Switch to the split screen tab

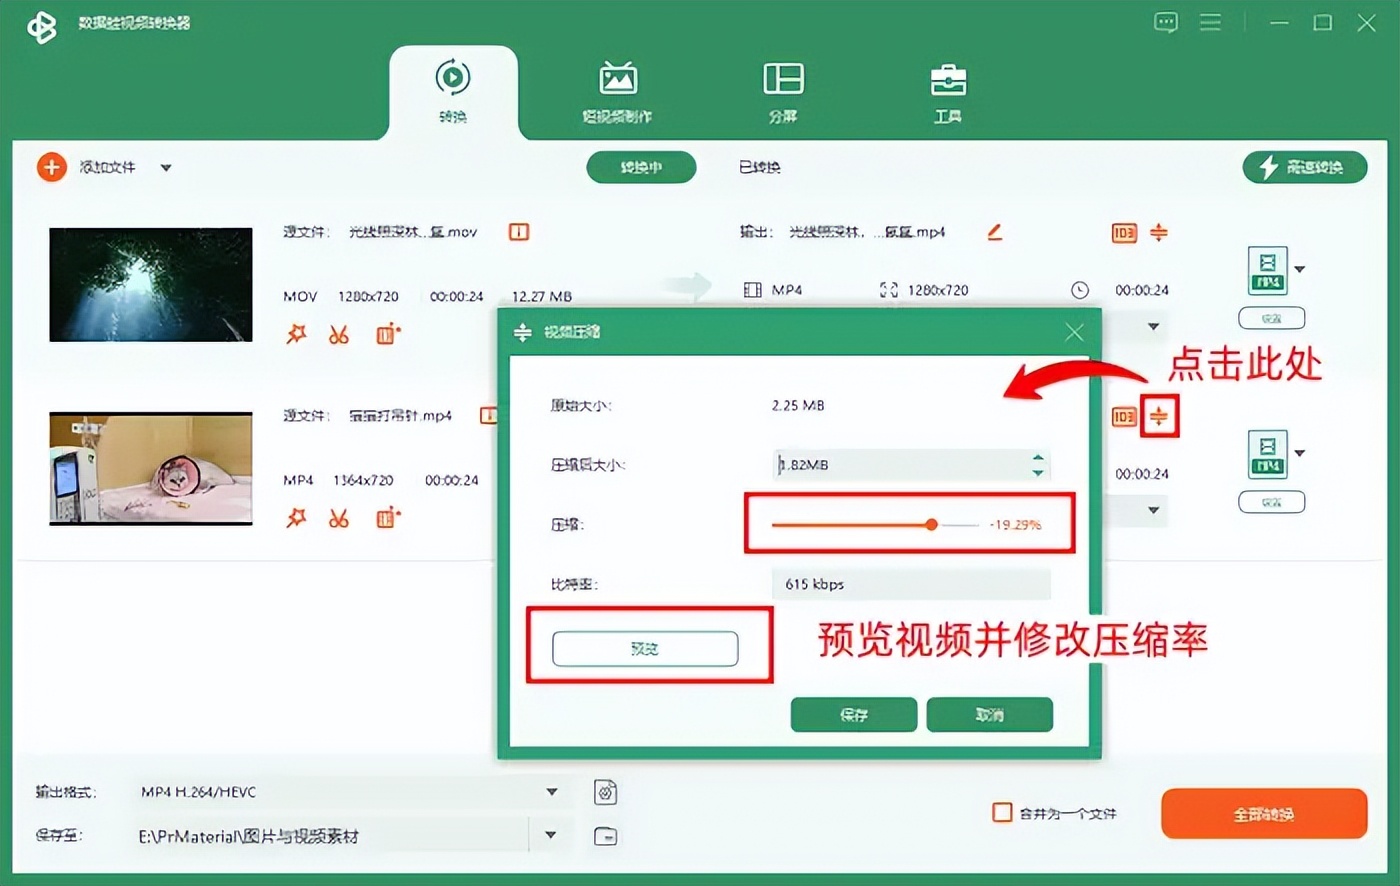point(783,92)
